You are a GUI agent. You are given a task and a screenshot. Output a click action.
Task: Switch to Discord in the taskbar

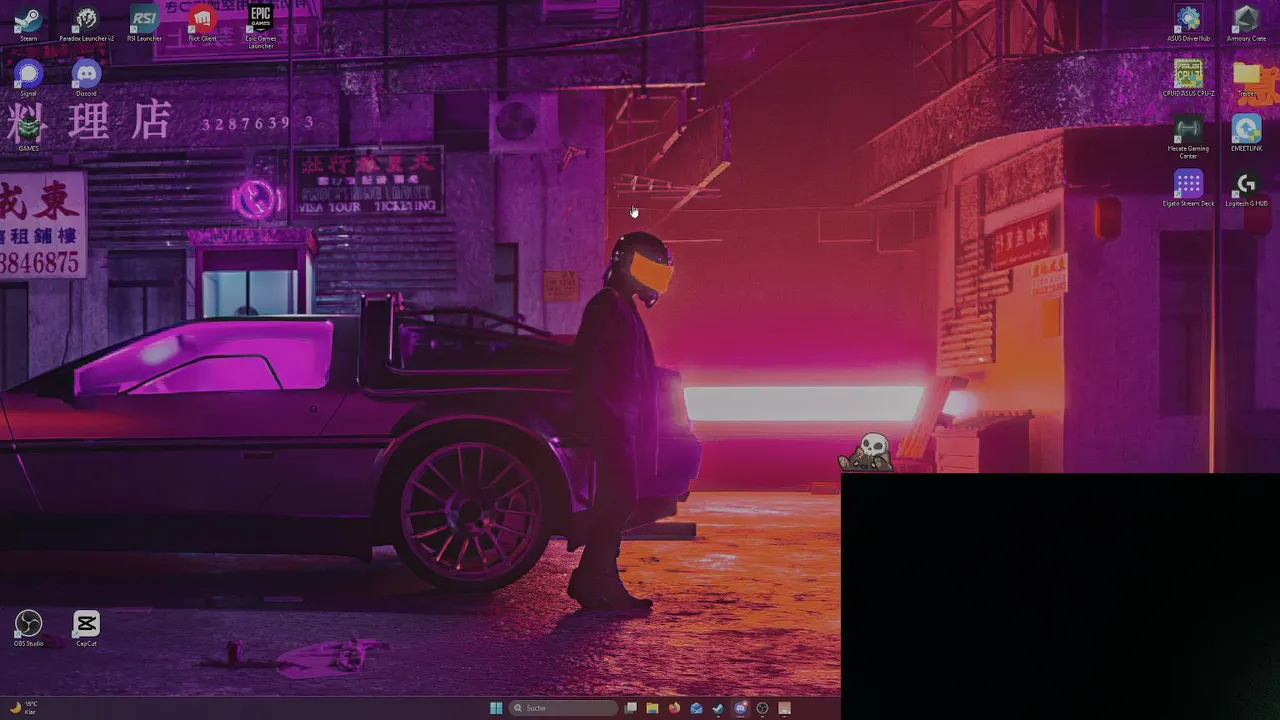[x=740, y=708]
